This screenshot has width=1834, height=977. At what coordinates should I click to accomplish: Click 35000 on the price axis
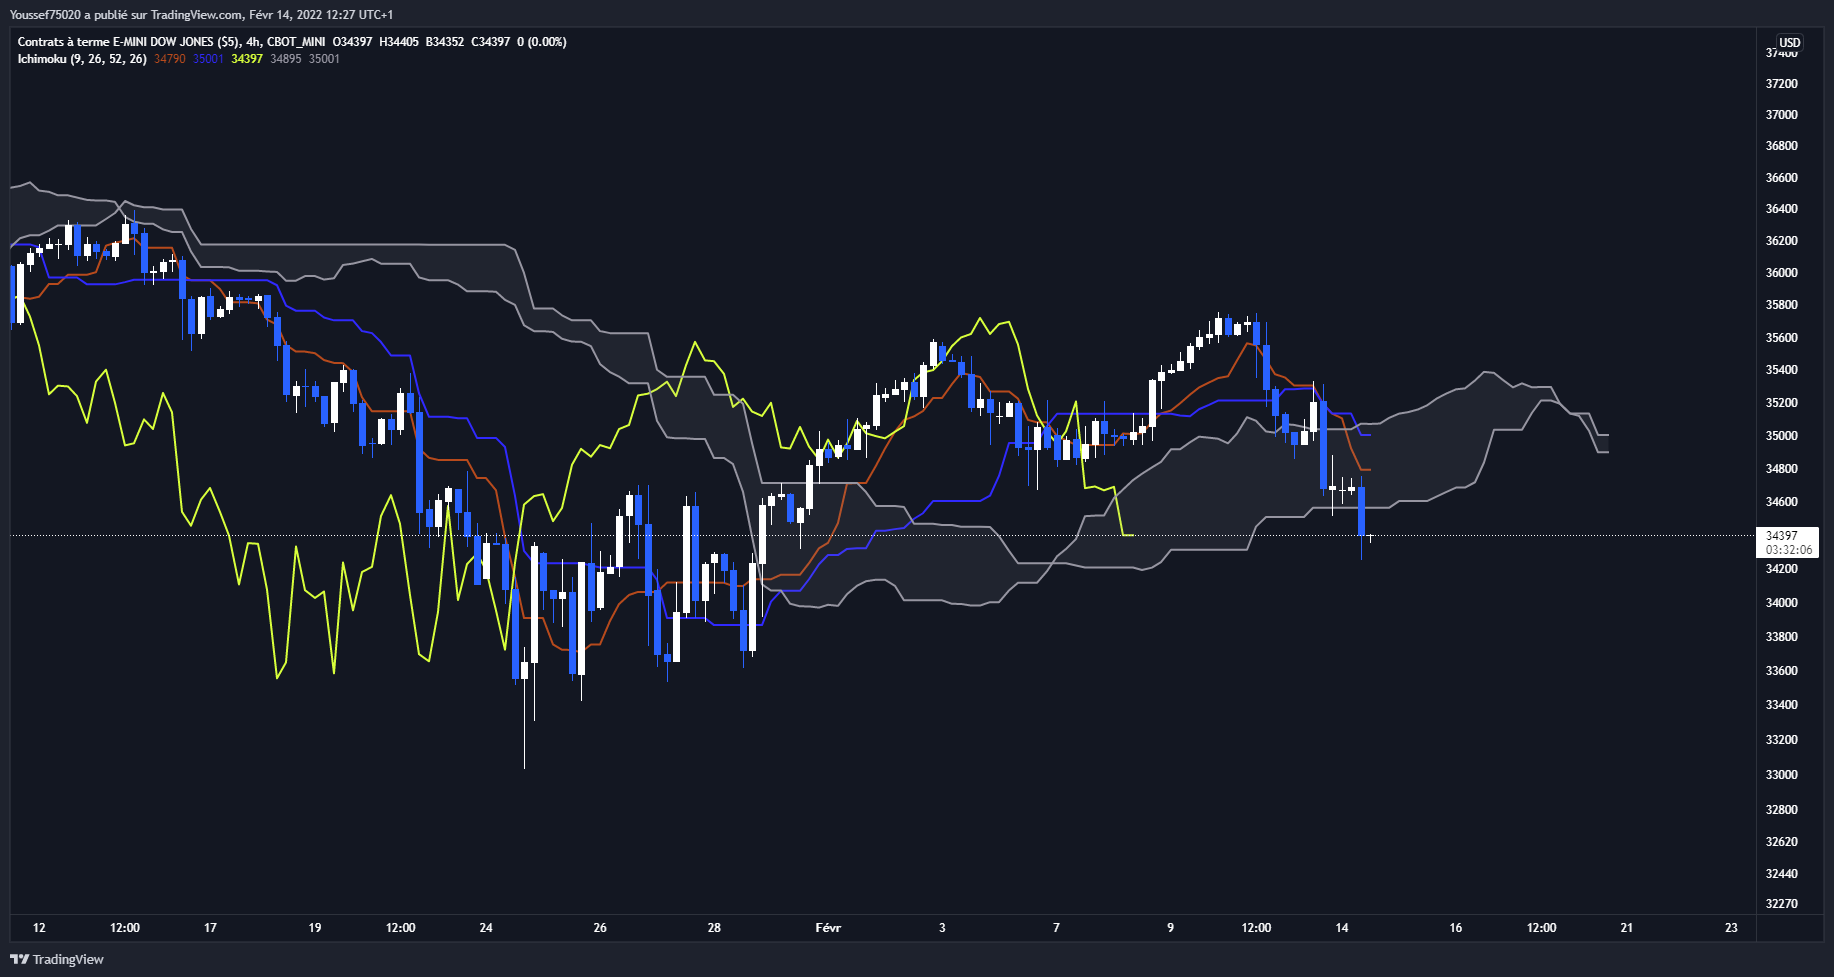coord(1781,436)
